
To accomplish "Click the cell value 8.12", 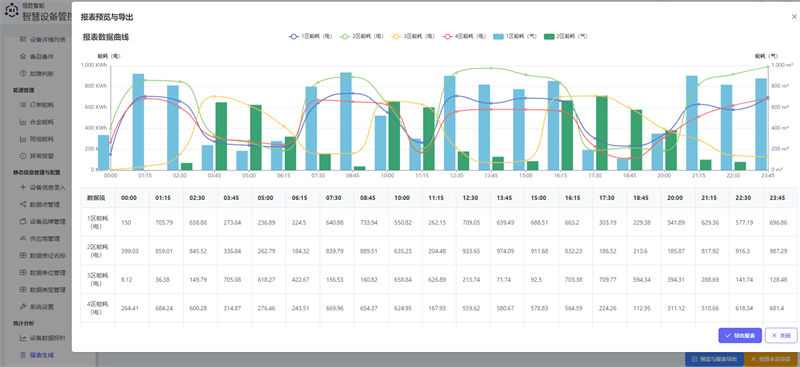I will 127,280.
